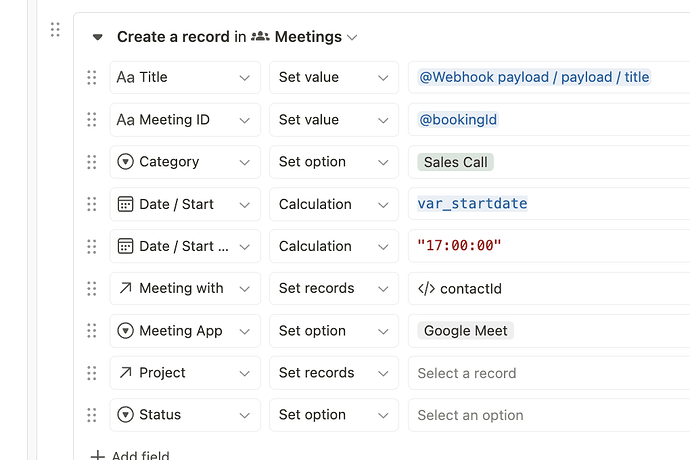Click the var_startdate formula token

(472, 203)
